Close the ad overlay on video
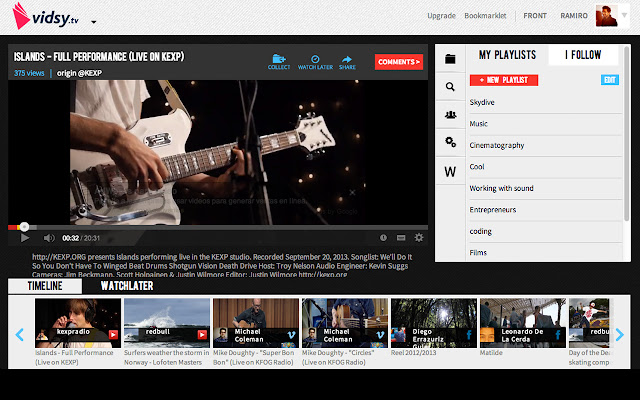 [352, 192]
